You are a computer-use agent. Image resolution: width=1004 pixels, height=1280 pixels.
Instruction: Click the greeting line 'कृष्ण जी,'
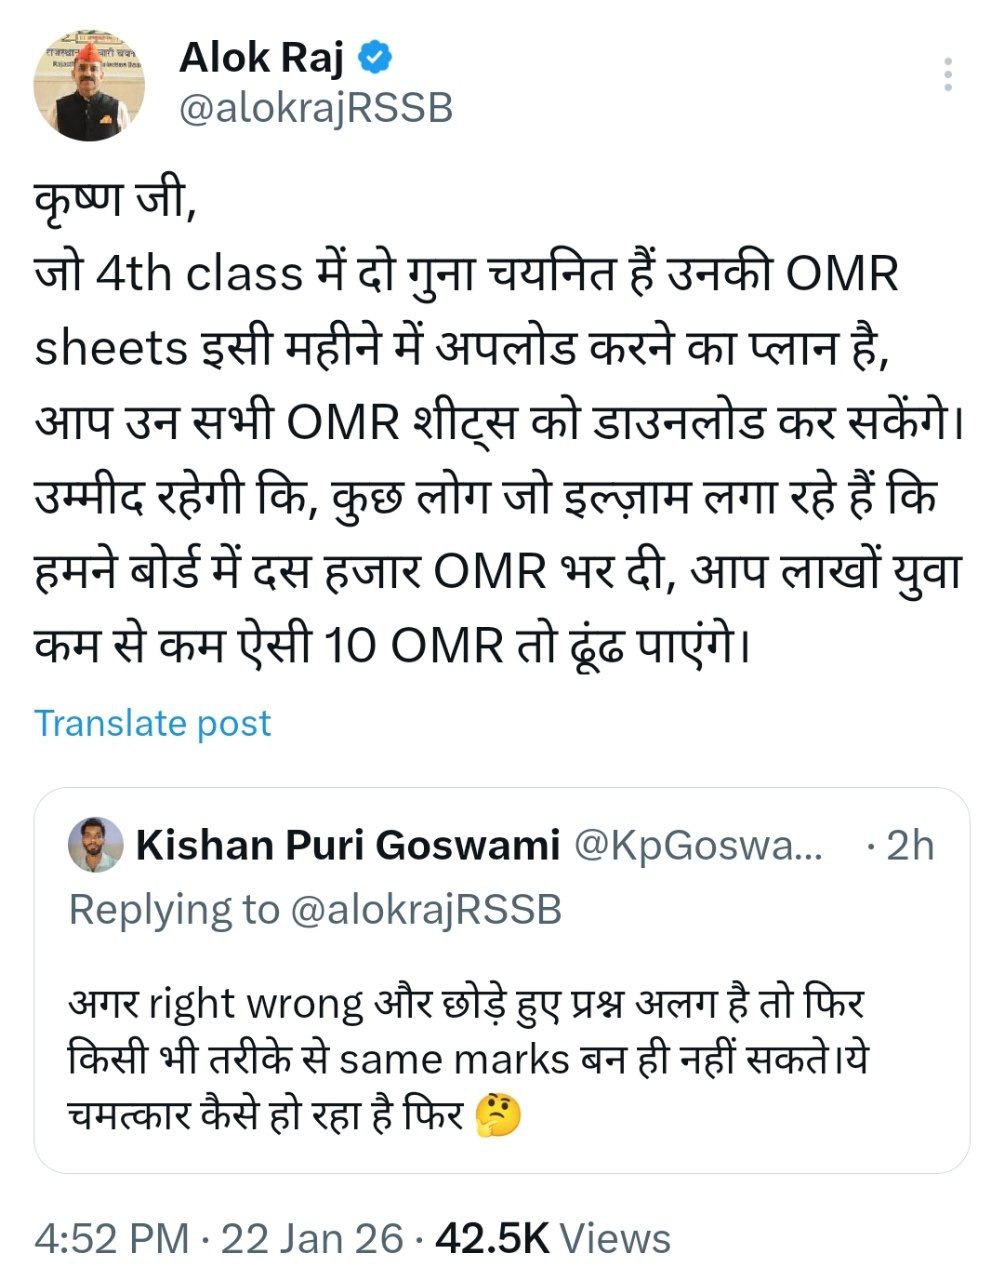point(110,203)
